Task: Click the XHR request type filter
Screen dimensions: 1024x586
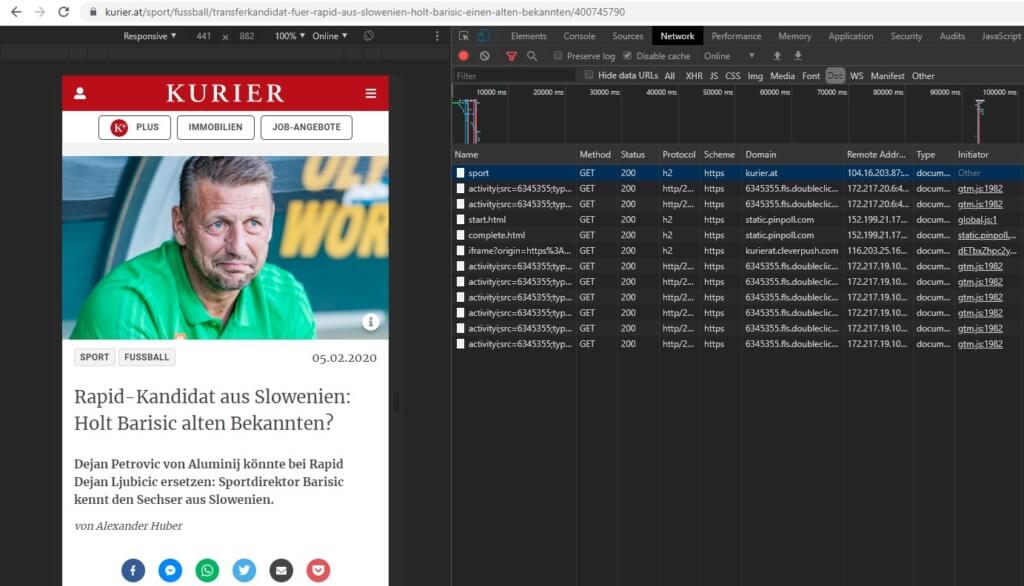Action: (x=693, y=76)
